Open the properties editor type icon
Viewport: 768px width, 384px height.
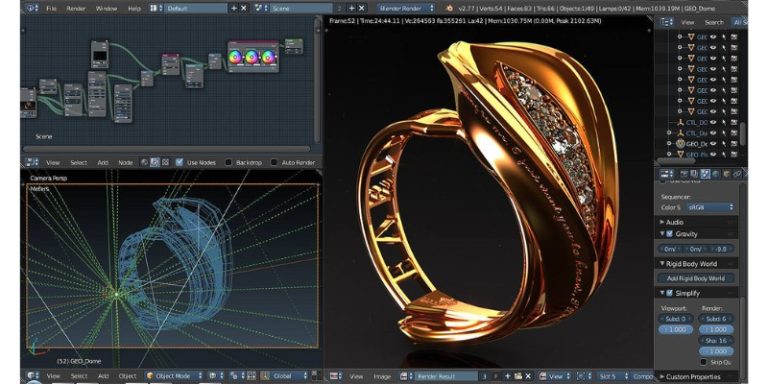point(667,173)
